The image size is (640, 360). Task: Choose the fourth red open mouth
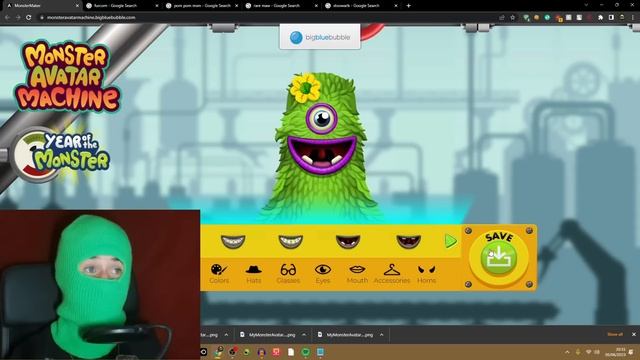click(409, 241)
